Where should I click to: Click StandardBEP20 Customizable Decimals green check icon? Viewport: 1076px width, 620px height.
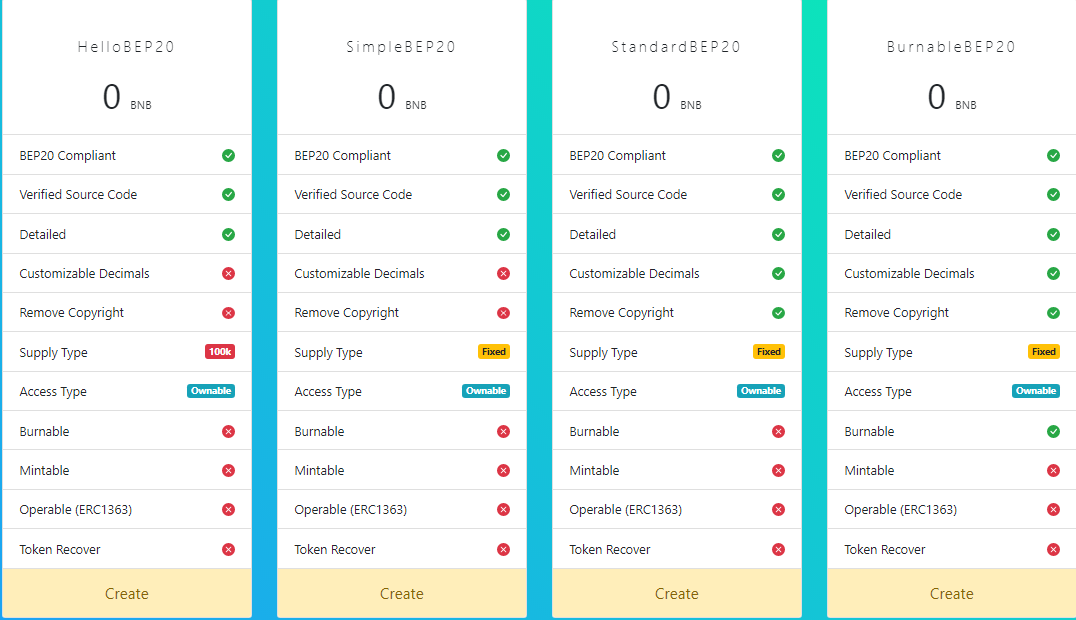click(x=778, y=273)
